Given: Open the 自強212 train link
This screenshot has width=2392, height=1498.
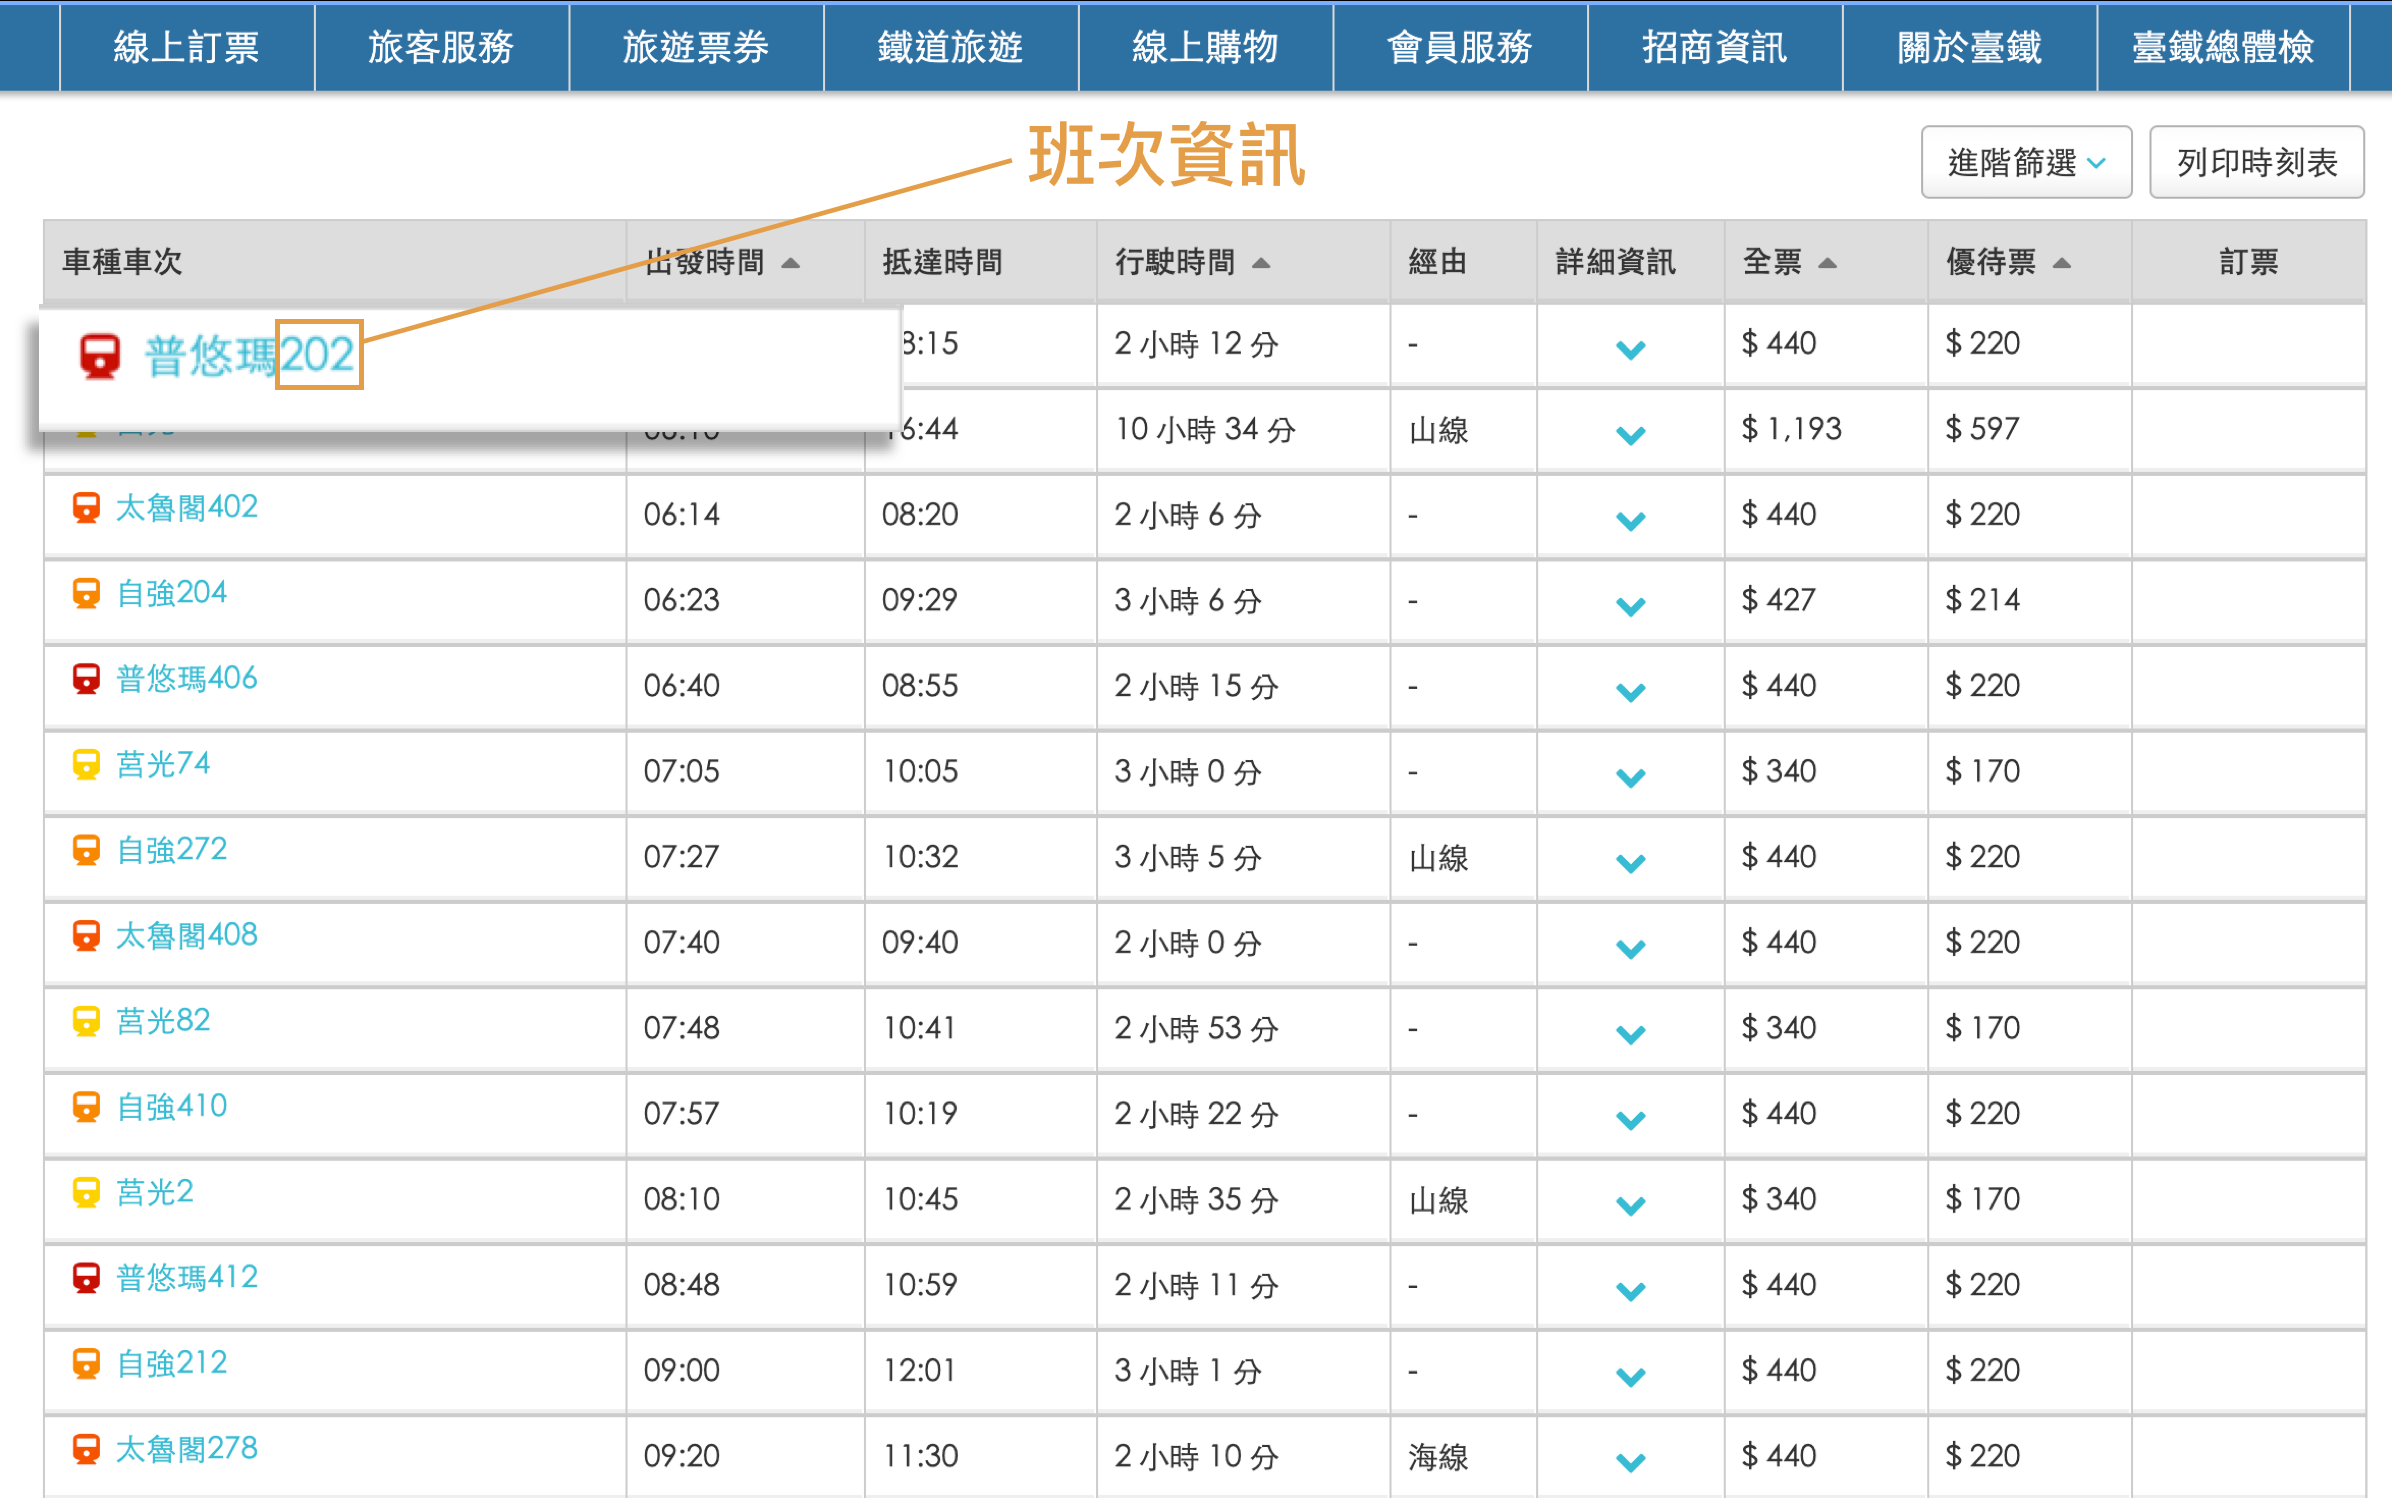Looking at the screenshot, I should click(172, 1363).
